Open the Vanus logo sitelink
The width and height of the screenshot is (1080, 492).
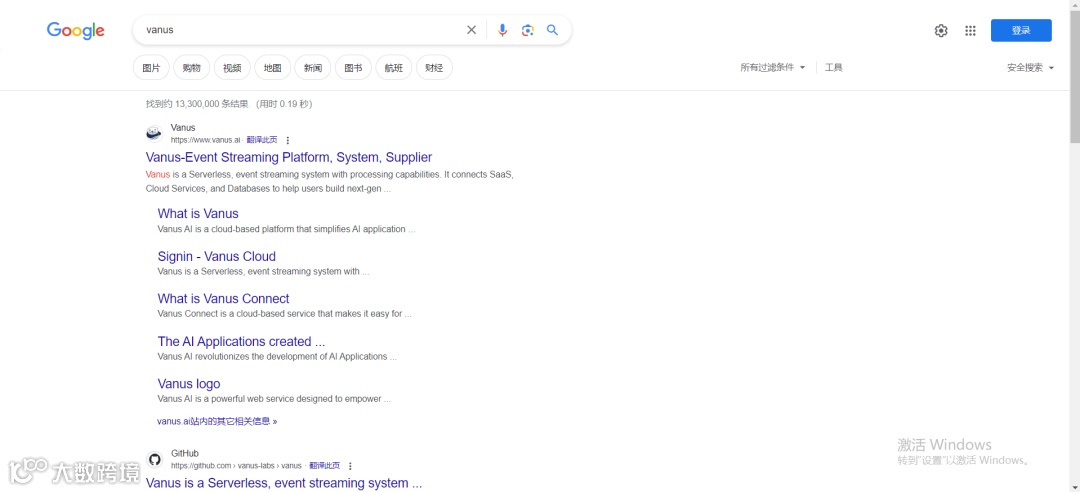click(189, 384)
